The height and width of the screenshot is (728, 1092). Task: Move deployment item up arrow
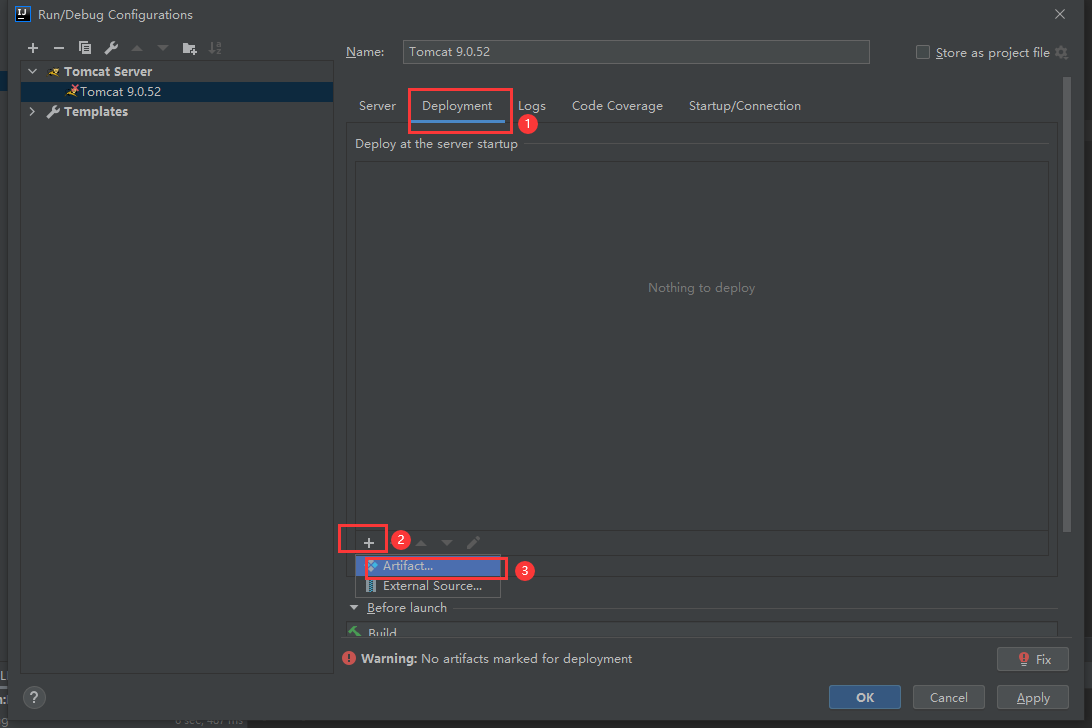coord(421,543)
